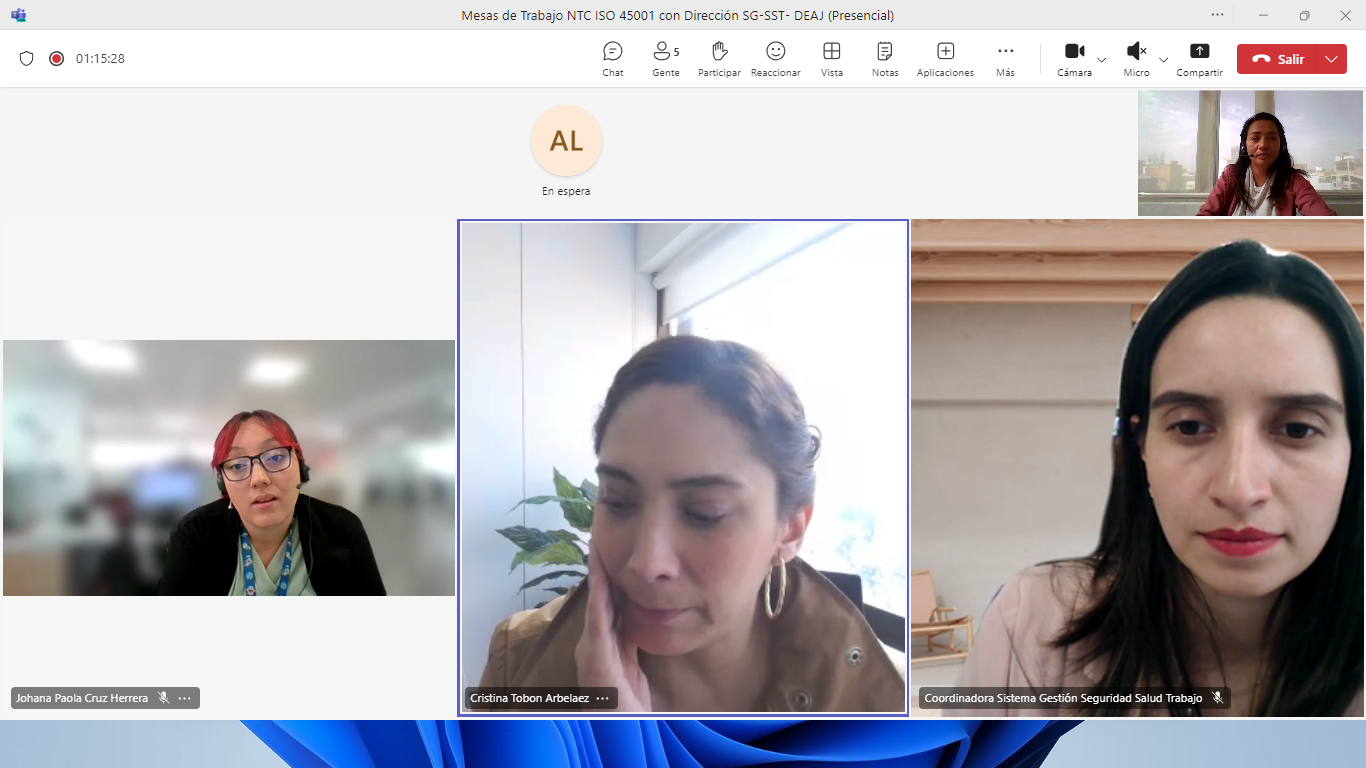Screen dimensions: 1366x768
Task: Open more options for Cristina Tobon Arbelaez
Action: tap(603, 698)
